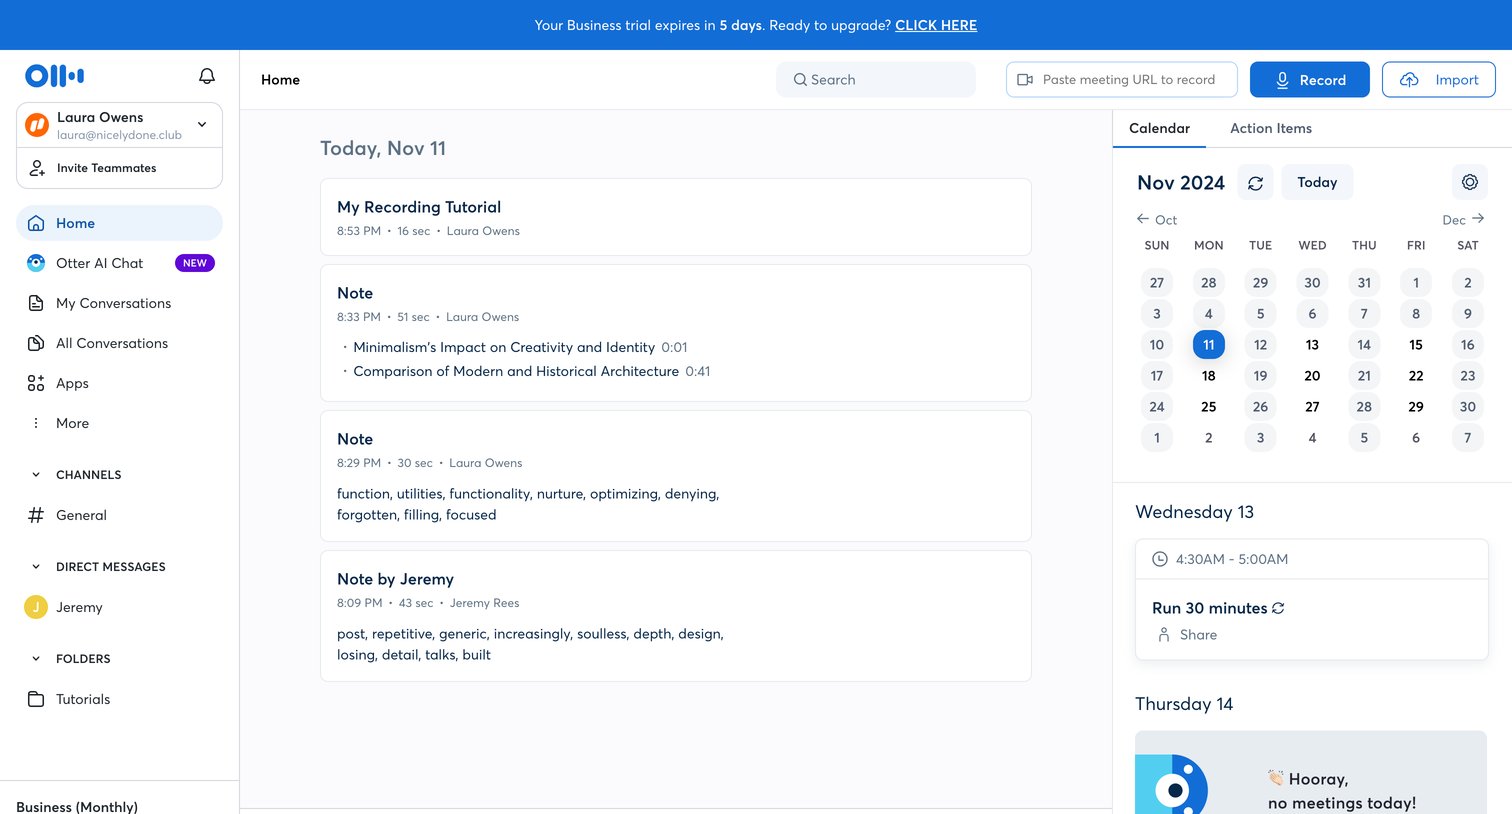
Task: Click the Import button
Action: [1439, 80]
